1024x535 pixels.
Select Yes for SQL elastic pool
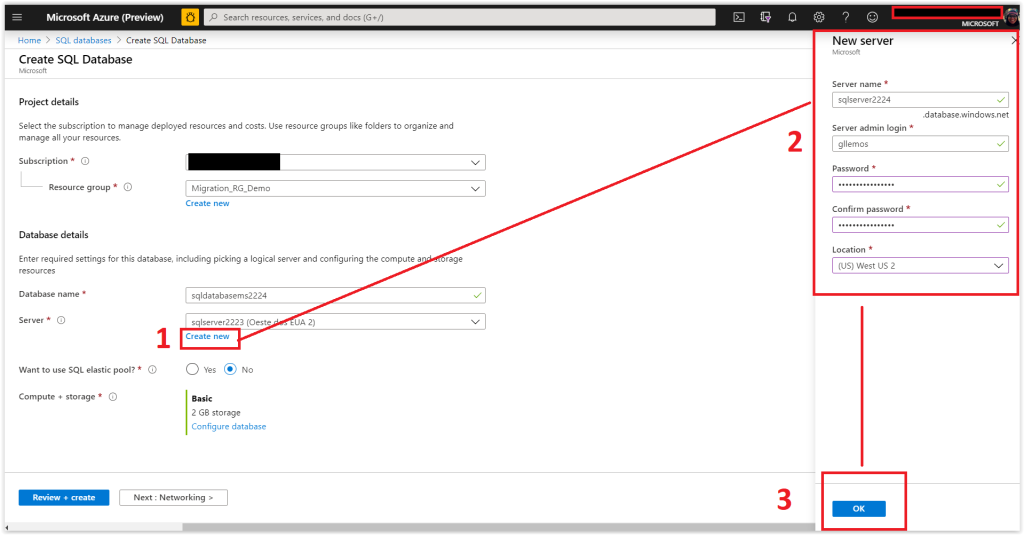point(192,370)
